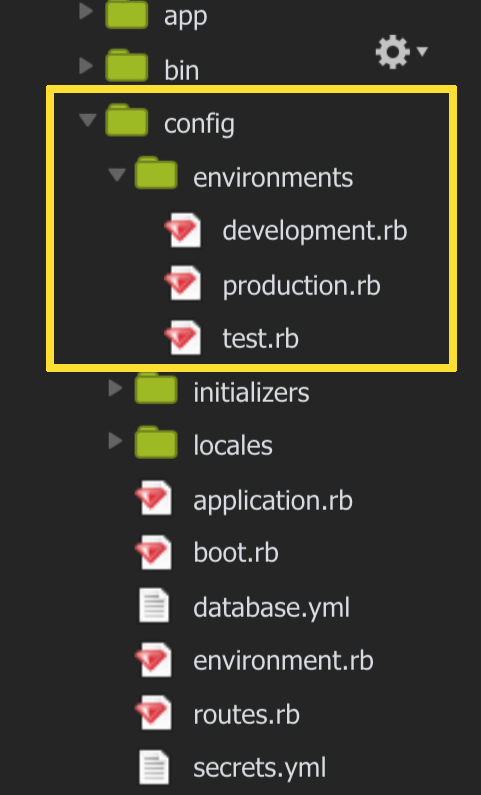Select the initializers folder label

251,393
